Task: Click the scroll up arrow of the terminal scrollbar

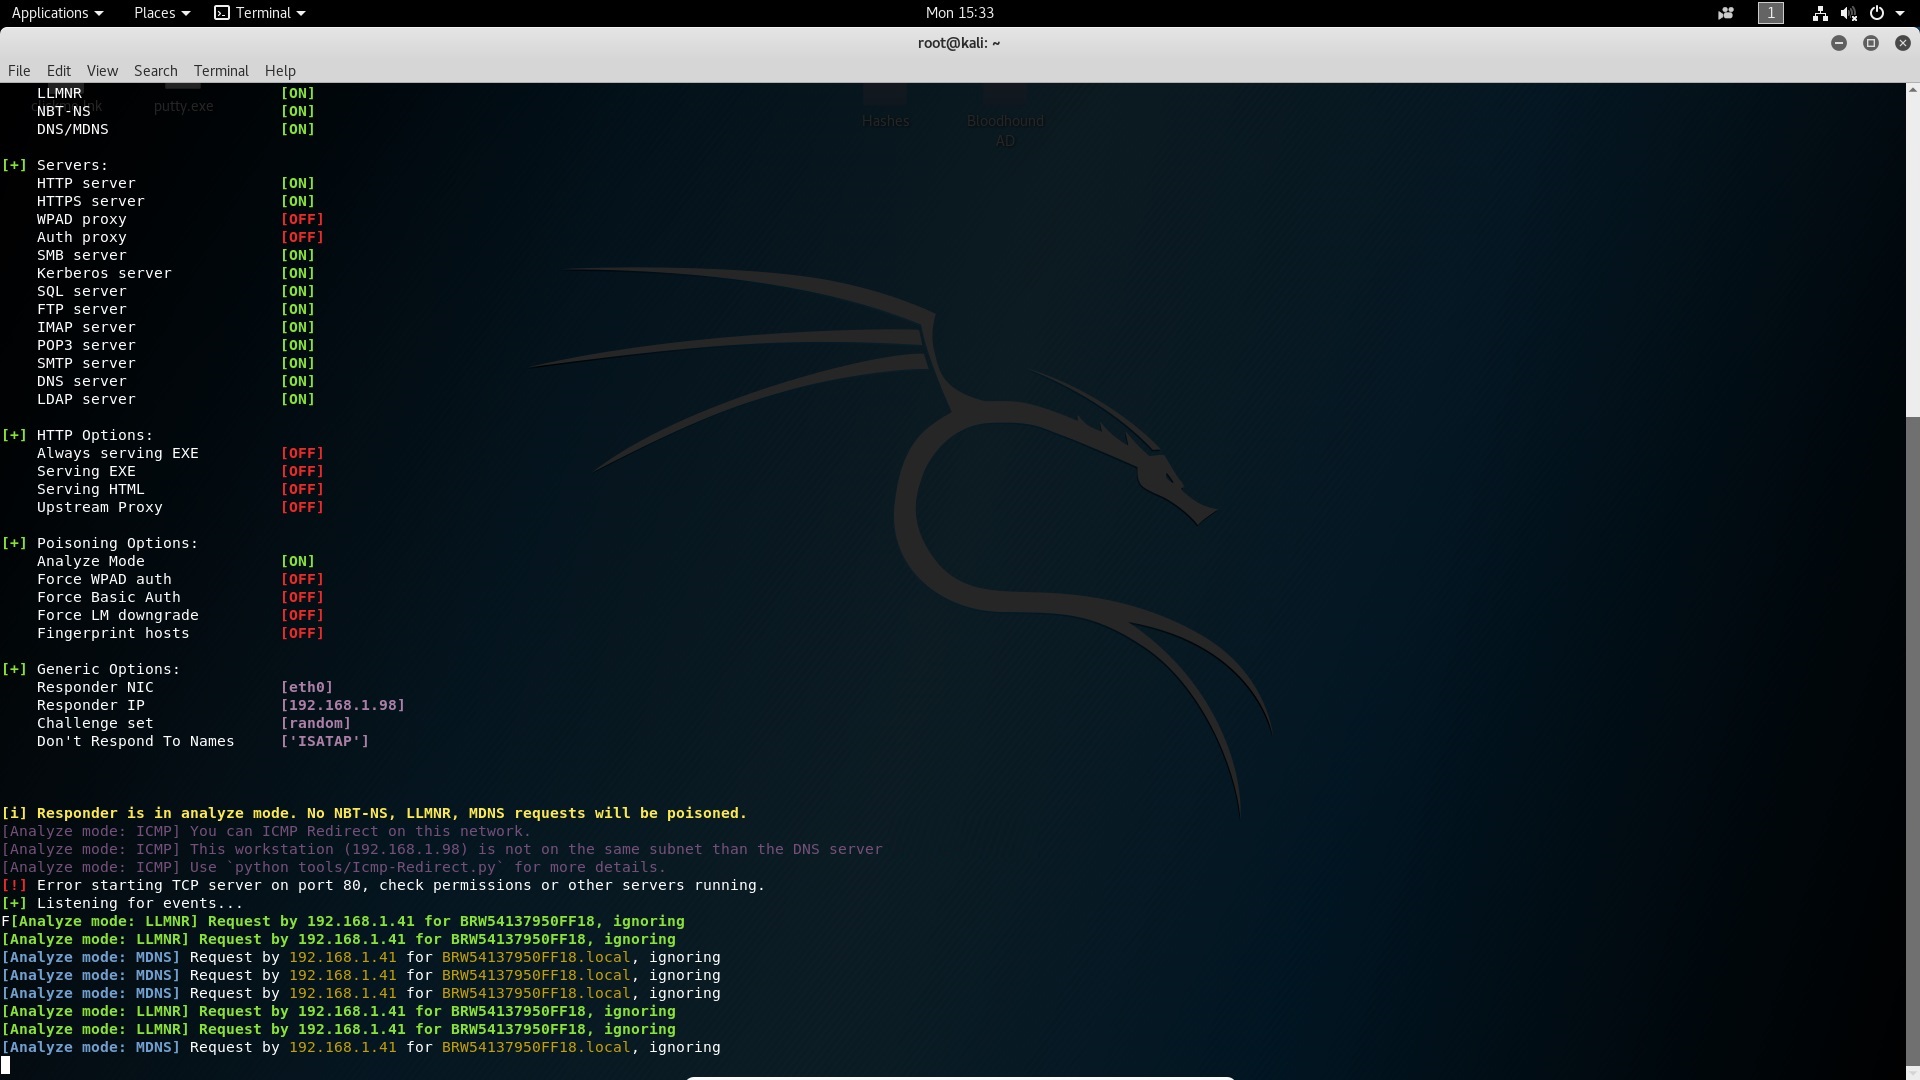Action: pyautogui.click(x=1912, y=91)
